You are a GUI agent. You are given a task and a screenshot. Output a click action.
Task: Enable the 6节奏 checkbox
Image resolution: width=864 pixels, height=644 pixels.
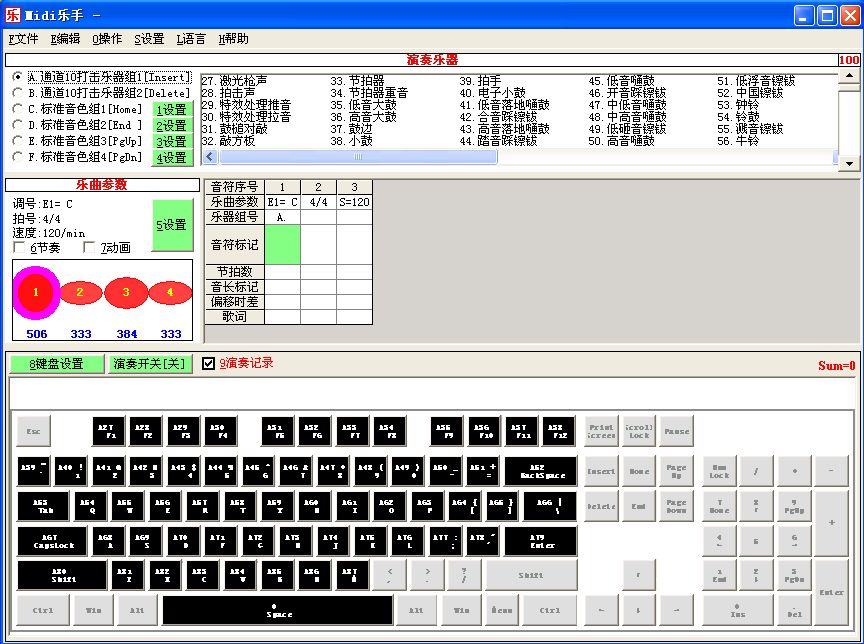point(21,247)
